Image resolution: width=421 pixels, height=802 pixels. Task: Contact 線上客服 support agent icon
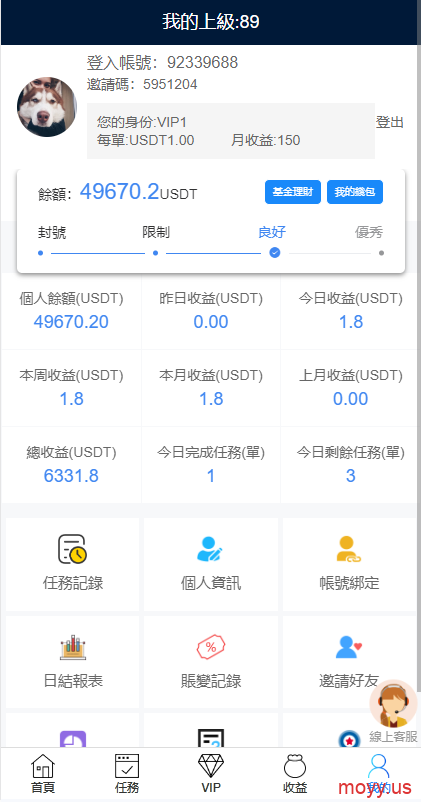point(393,704)
